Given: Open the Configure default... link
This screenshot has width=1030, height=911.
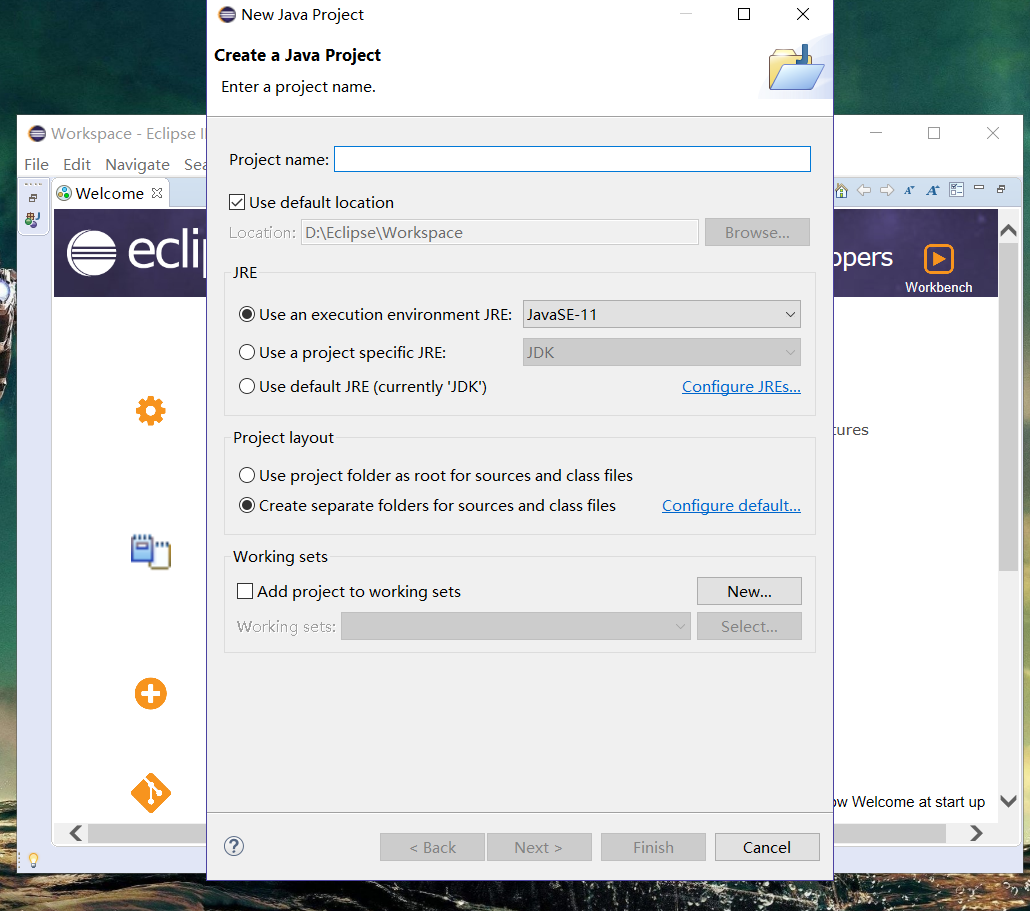Looking at the screenshot, I should 731,505.
